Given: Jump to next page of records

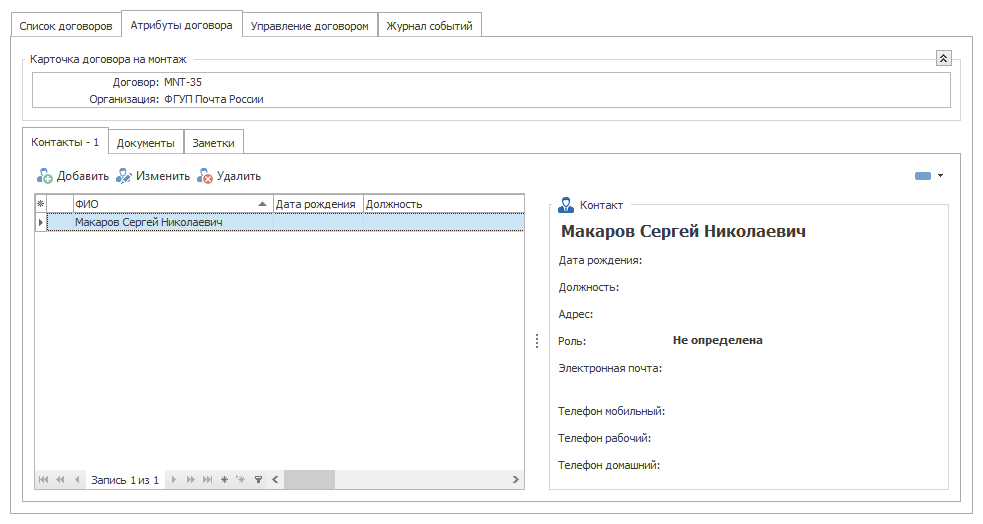Looking at the screenshot, I should click(x=191, y=479).
